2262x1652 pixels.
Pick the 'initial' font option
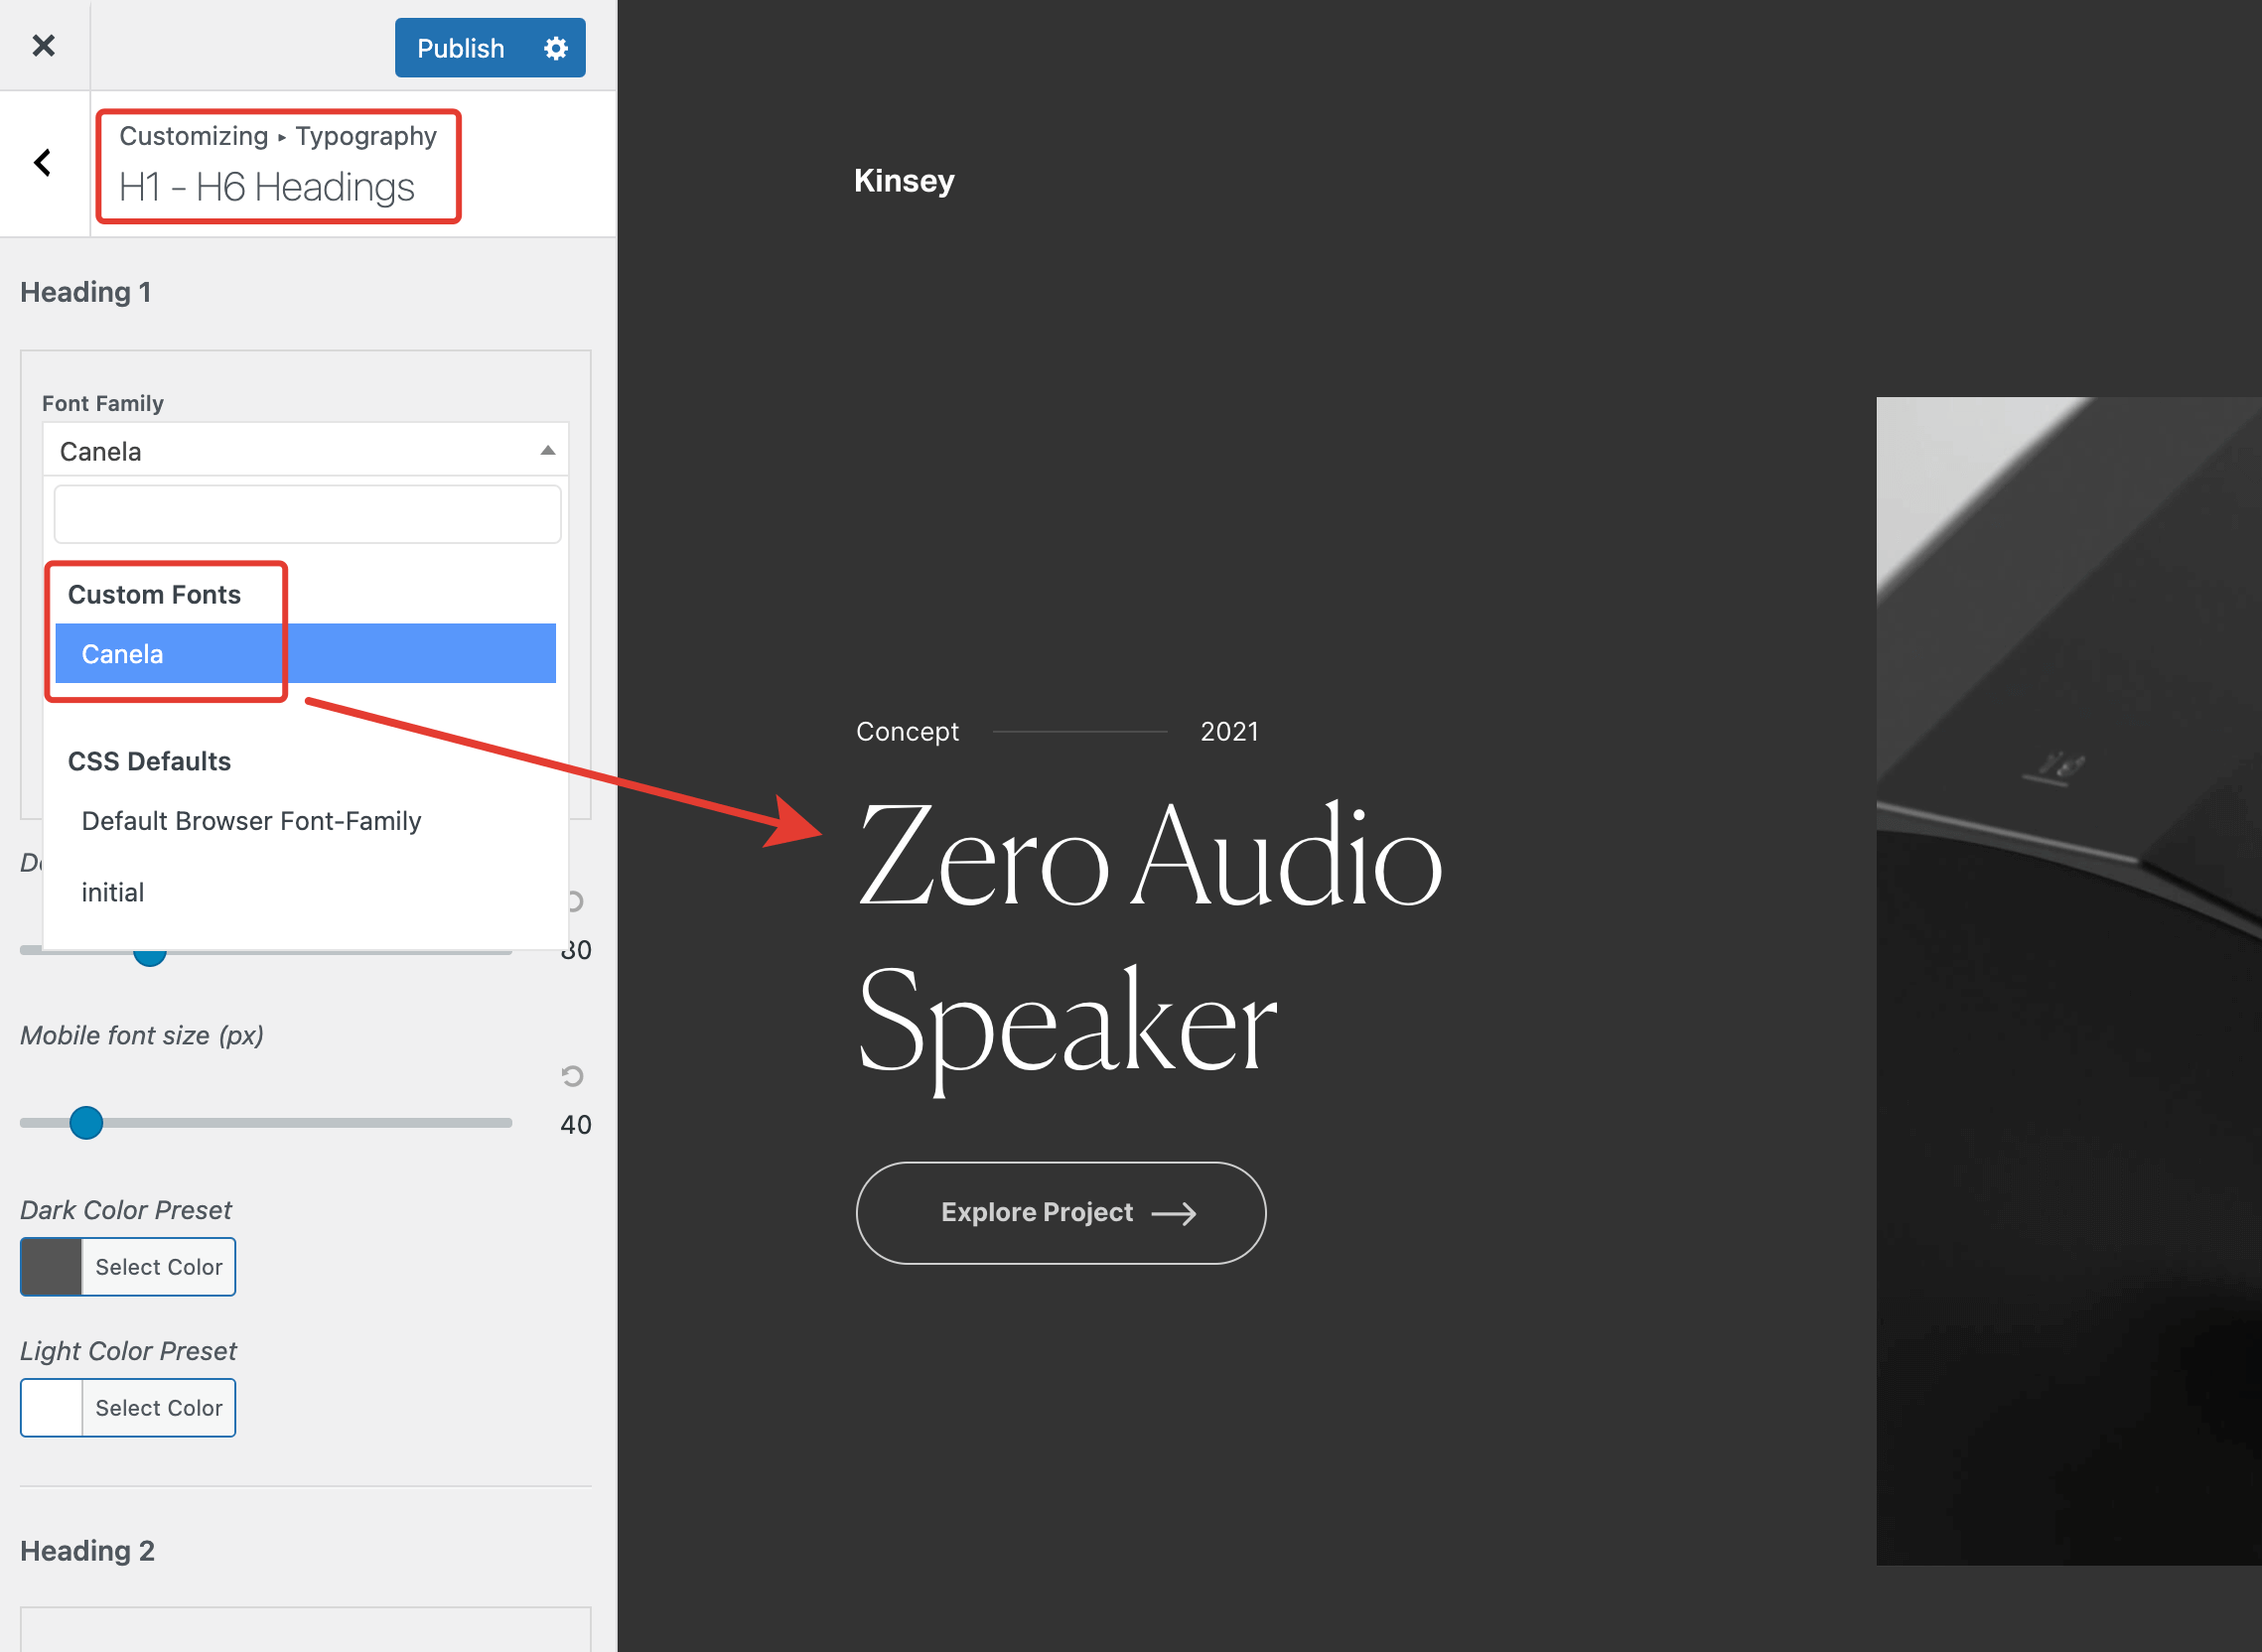pyautogui.click(x=113, y=892)
